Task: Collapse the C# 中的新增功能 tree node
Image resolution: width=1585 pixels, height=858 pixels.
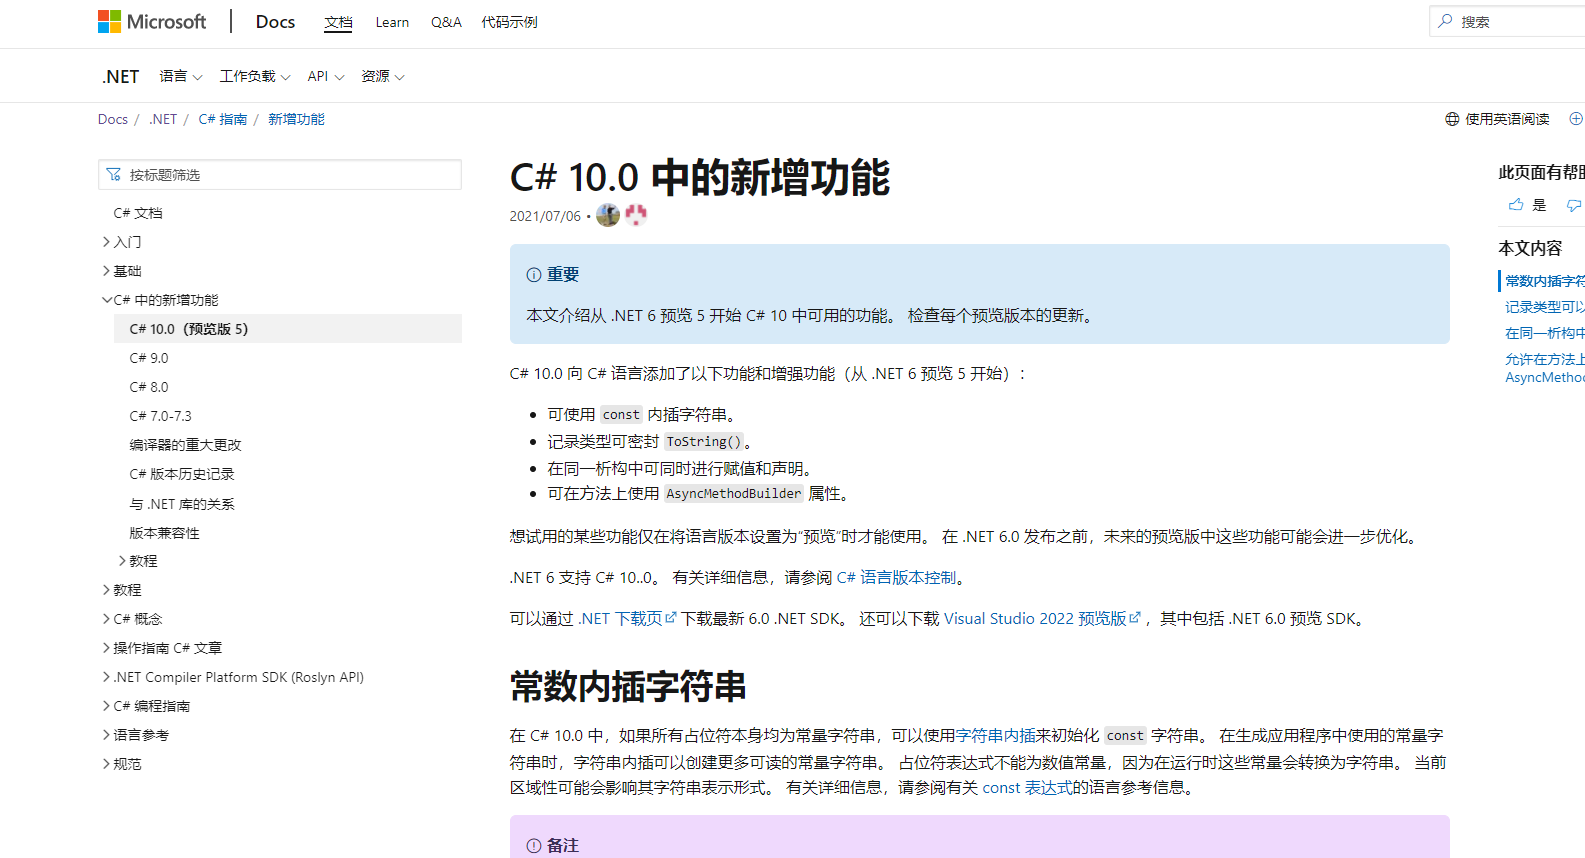Action: click(x=106, y=300)
